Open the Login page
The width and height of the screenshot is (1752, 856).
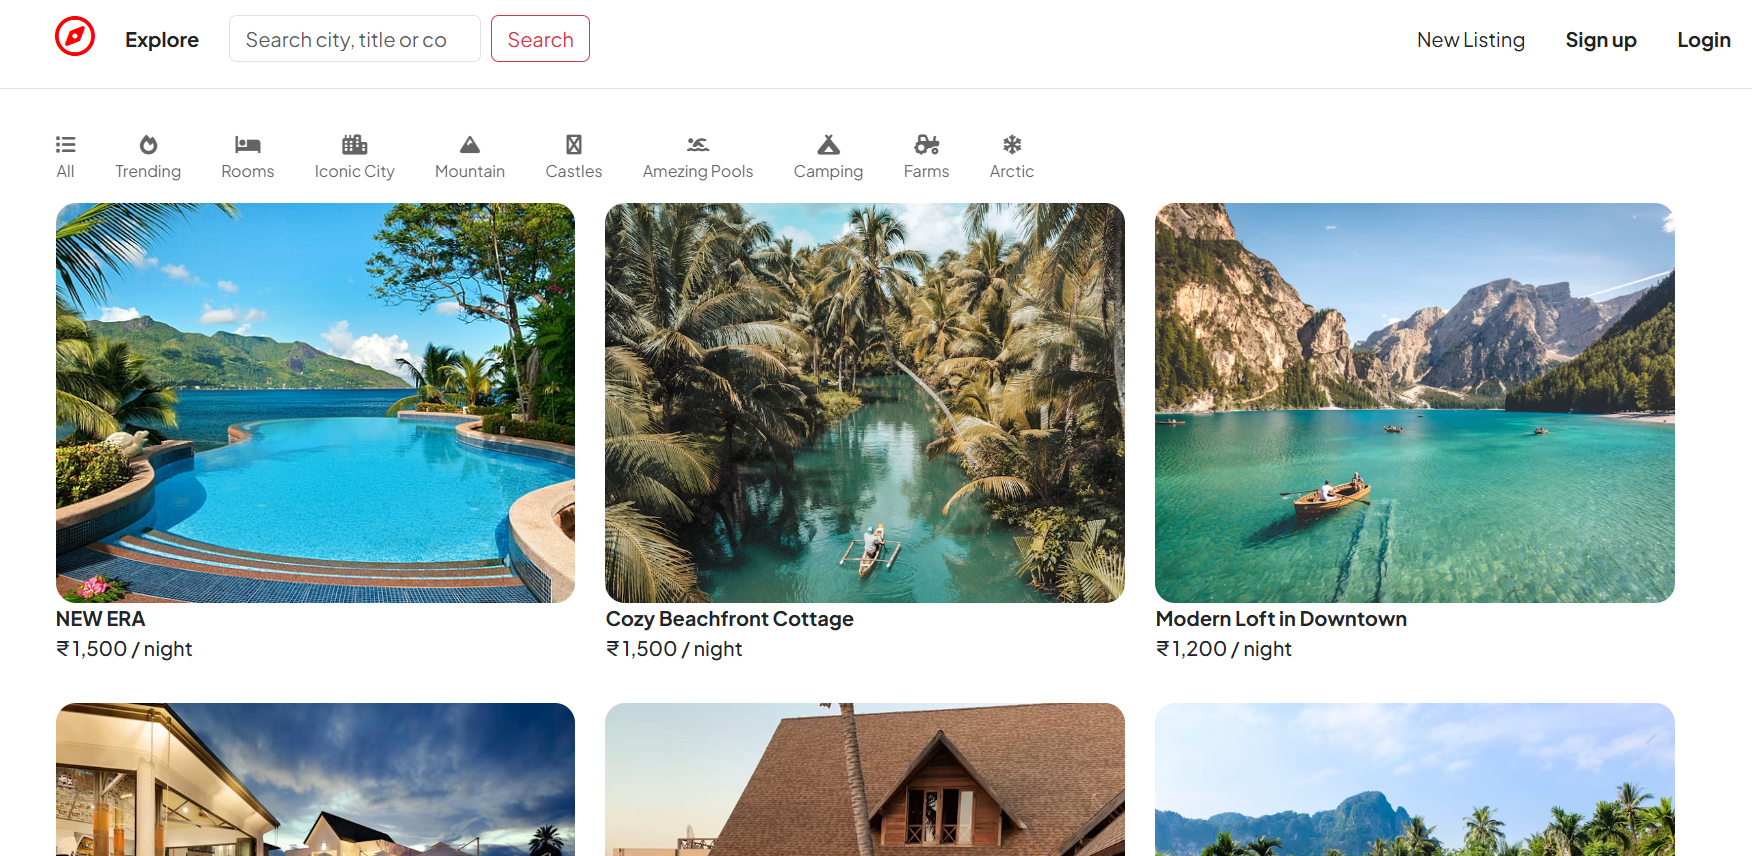pyautogui.click(x=1704, y=40)
